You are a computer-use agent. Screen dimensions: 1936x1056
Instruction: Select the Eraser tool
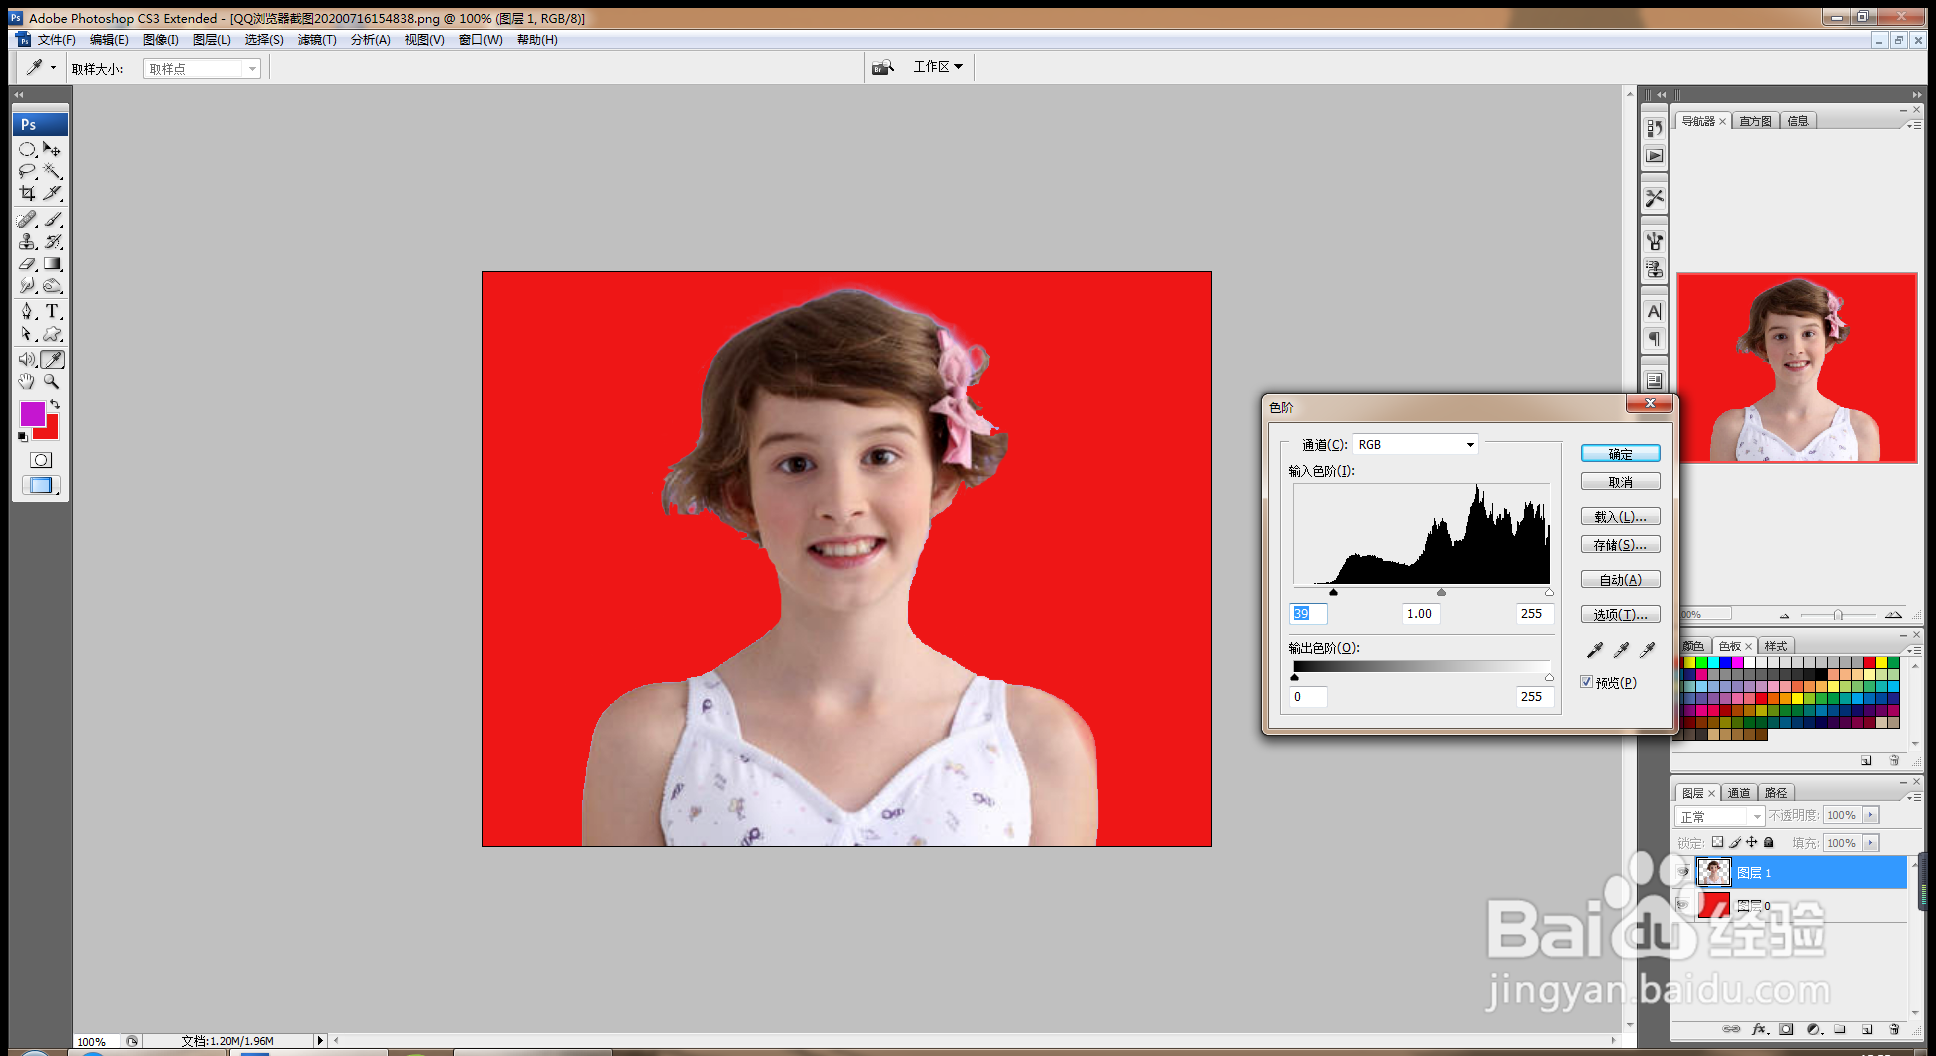click(28, 263)
